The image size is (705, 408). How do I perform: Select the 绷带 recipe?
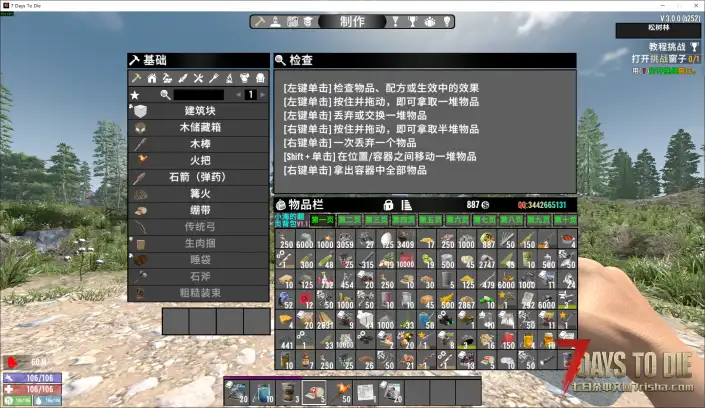pos(199,210)
